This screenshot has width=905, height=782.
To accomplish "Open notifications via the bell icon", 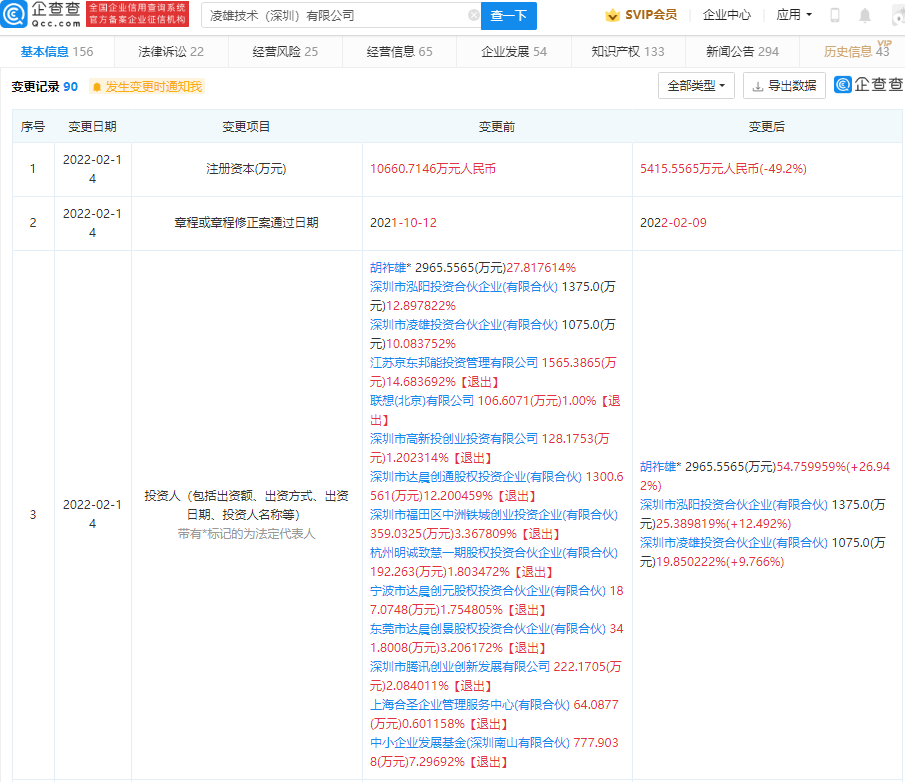I will tap(865, 16).
